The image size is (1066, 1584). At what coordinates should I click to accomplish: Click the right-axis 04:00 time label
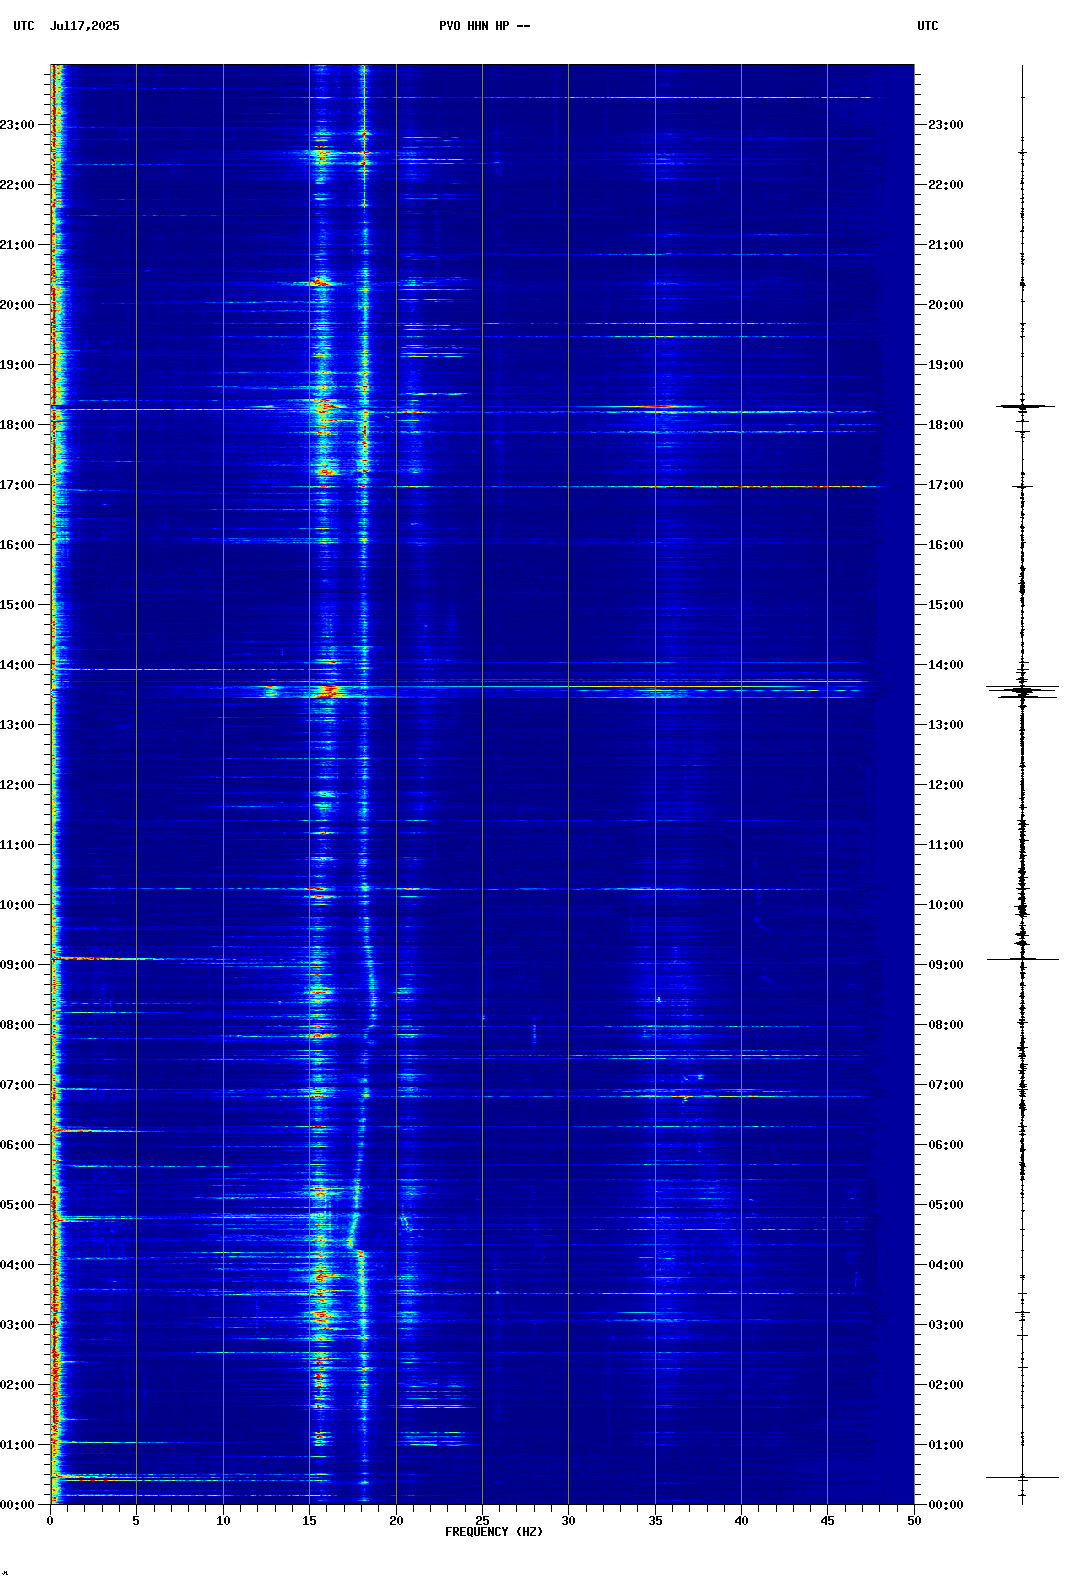(x=946, y=1265)
